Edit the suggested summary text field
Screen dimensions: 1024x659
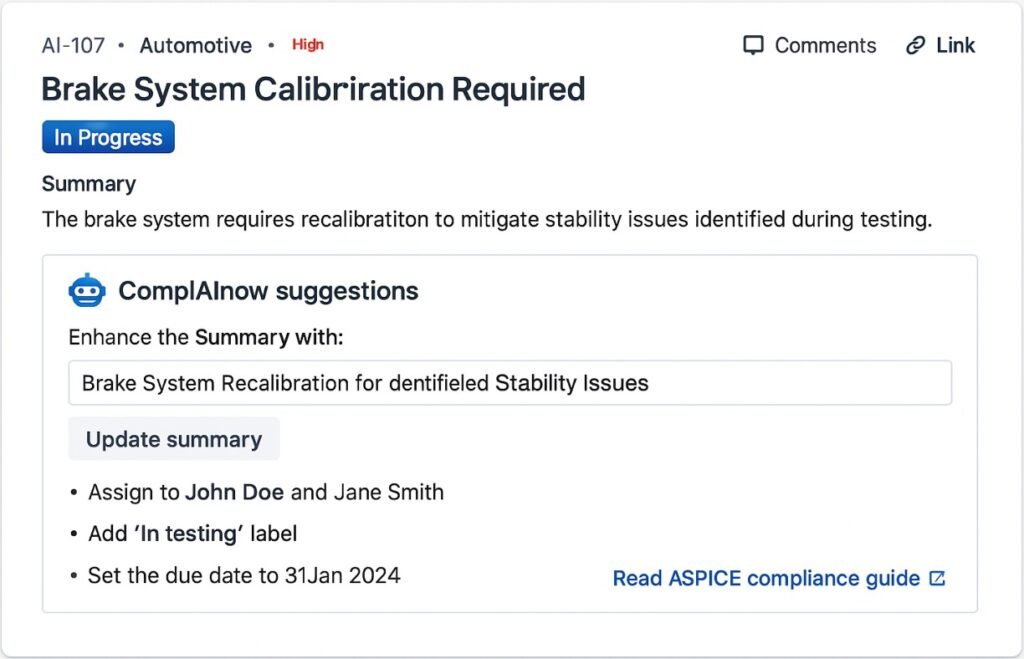(510, 382)
